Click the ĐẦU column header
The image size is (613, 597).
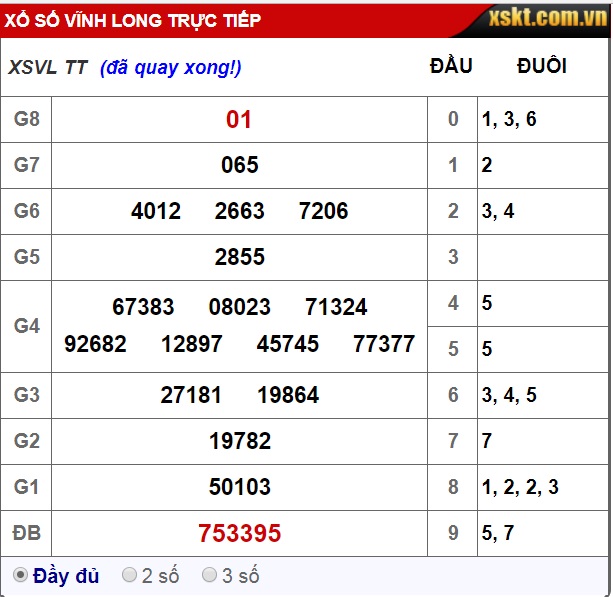(x=451, y=66)
